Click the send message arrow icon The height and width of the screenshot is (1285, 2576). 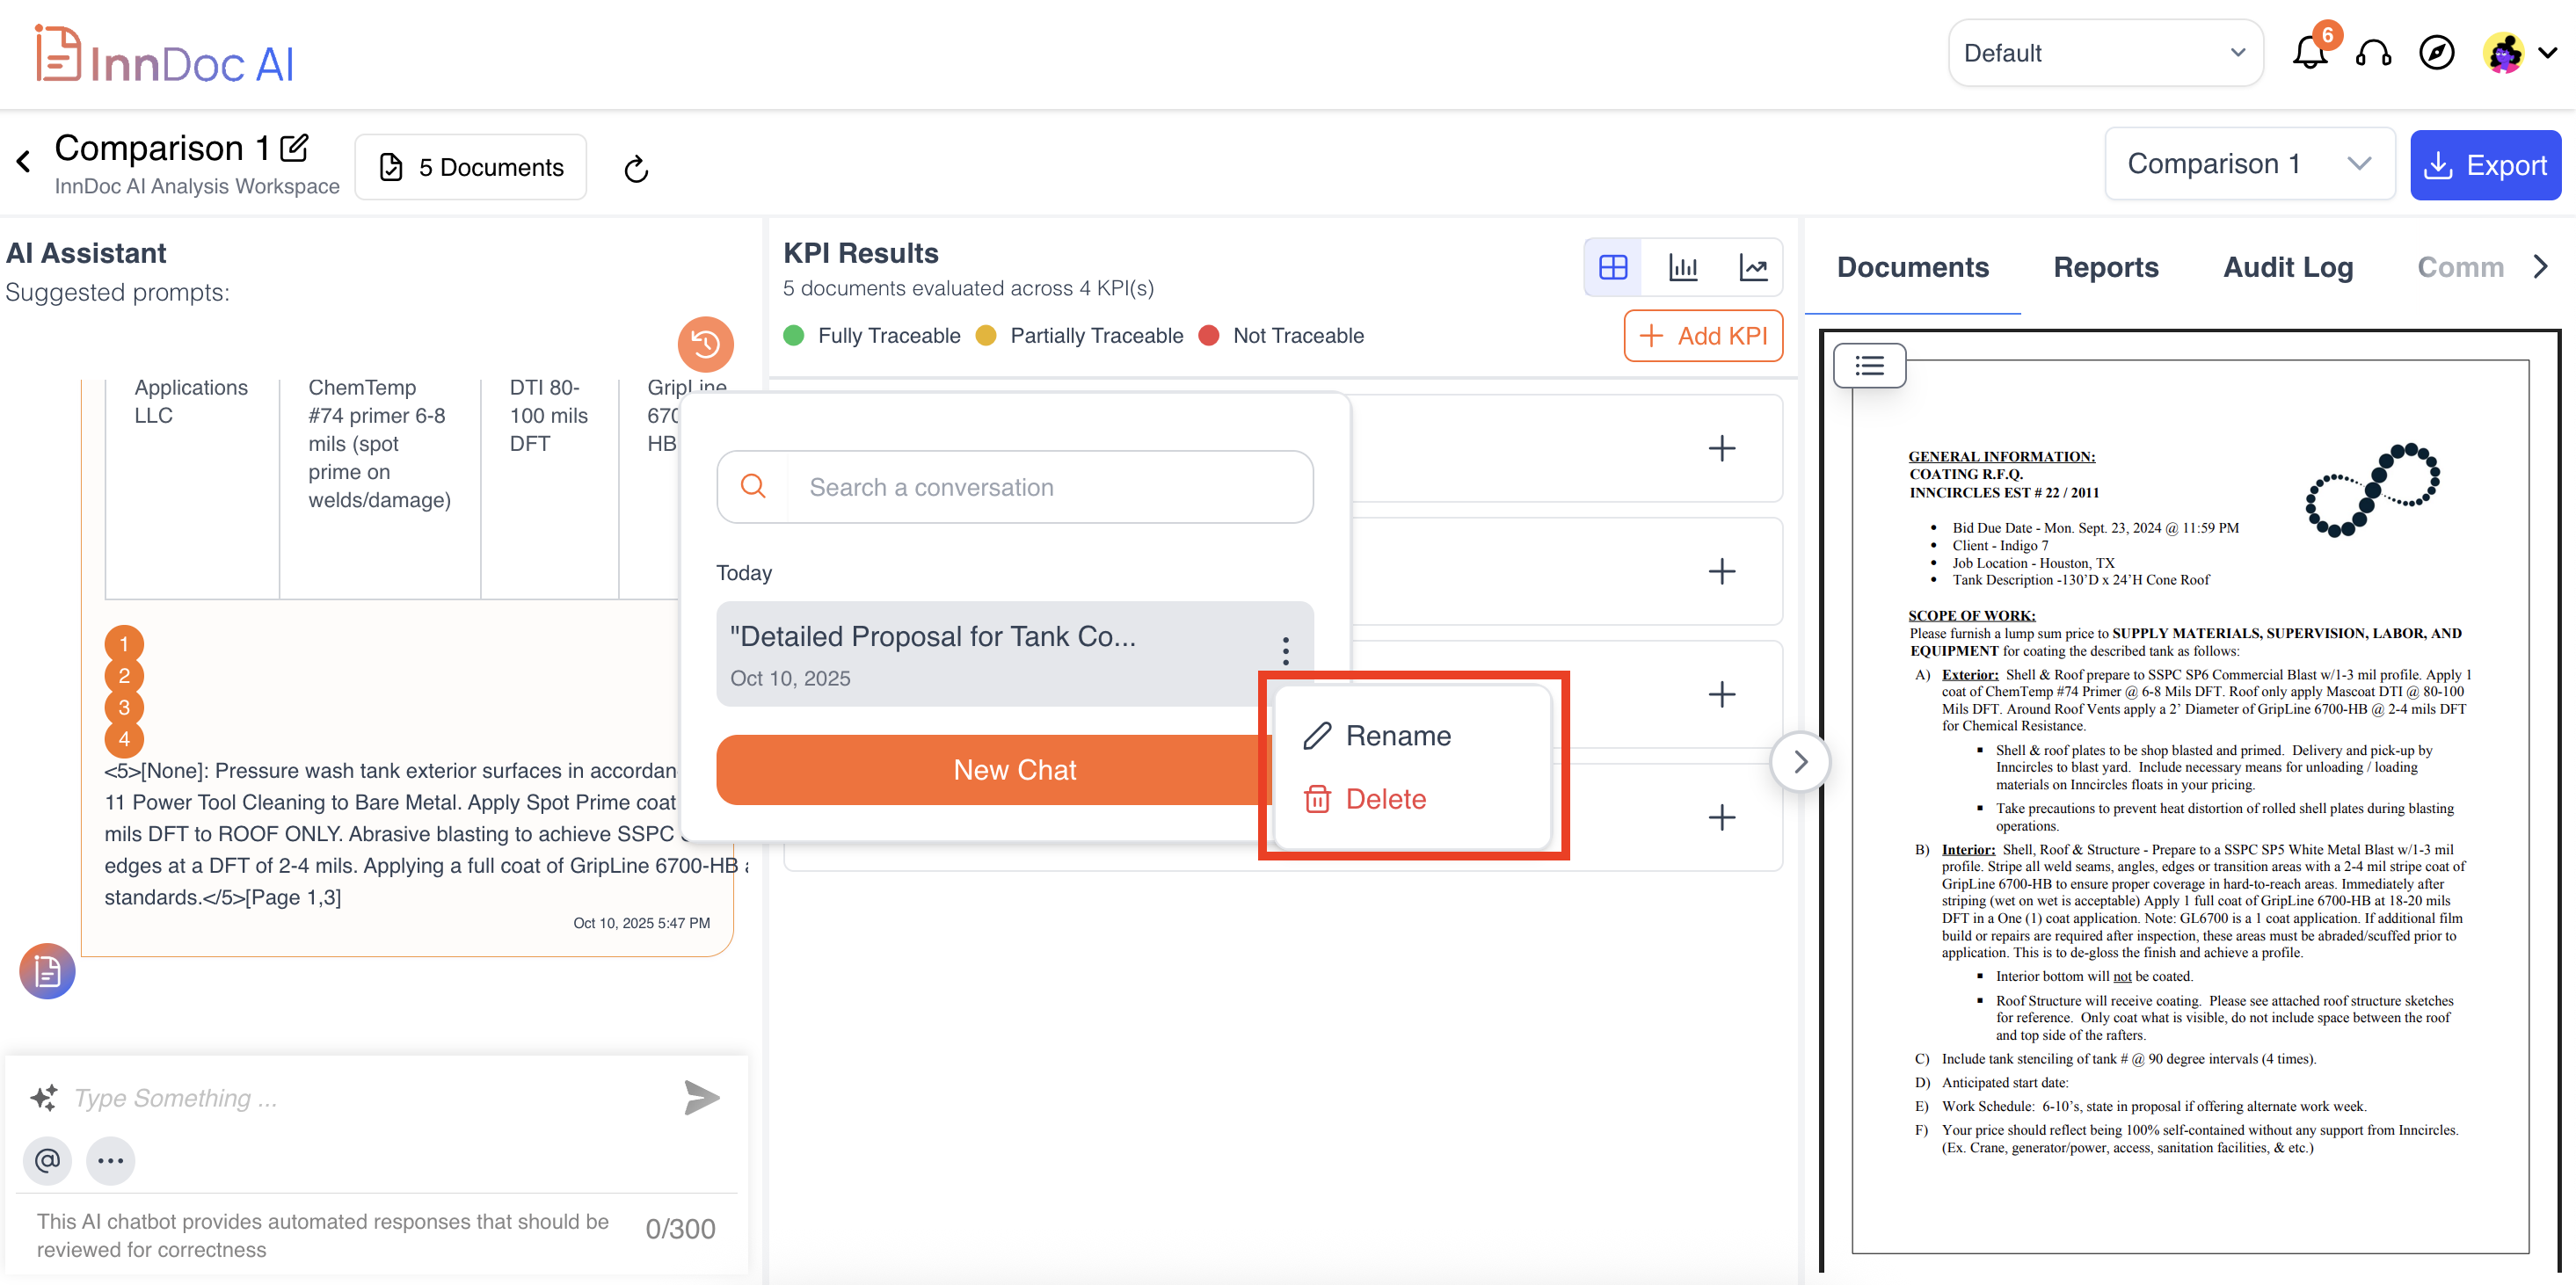[x=701, y=1097]
